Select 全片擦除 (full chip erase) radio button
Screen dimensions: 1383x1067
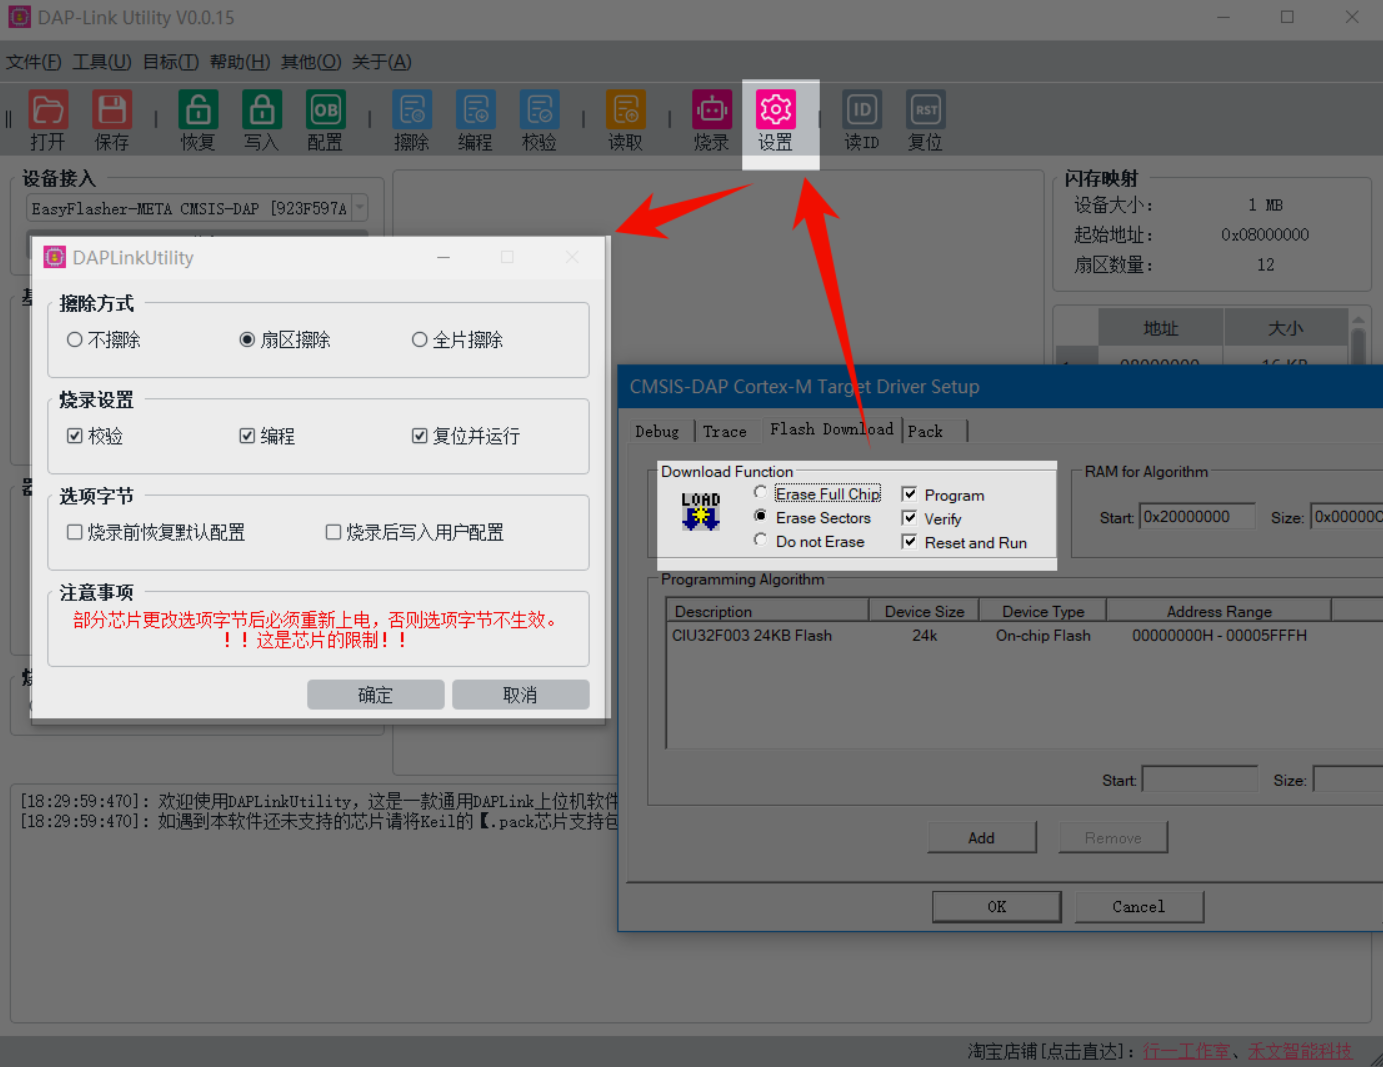click(x=420, y=340)
